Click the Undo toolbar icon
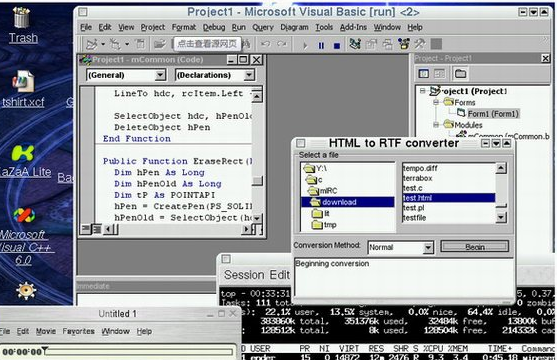558x360 pixels. point(265,44)
